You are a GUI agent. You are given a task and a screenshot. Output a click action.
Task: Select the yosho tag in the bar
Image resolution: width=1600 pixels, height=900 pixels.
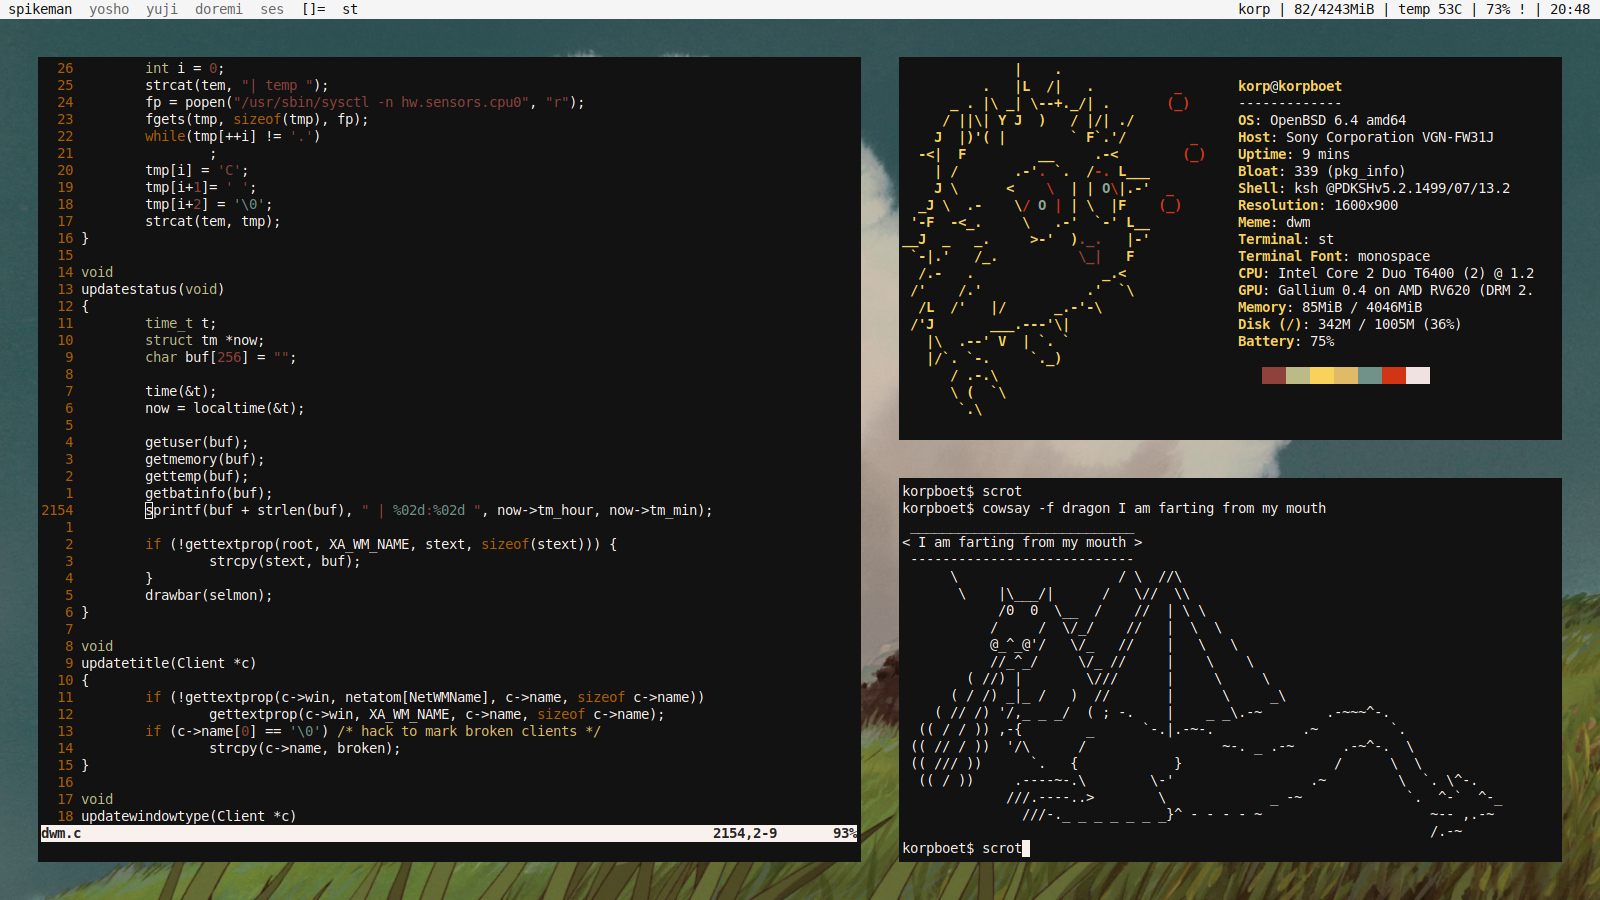(109, 9)
